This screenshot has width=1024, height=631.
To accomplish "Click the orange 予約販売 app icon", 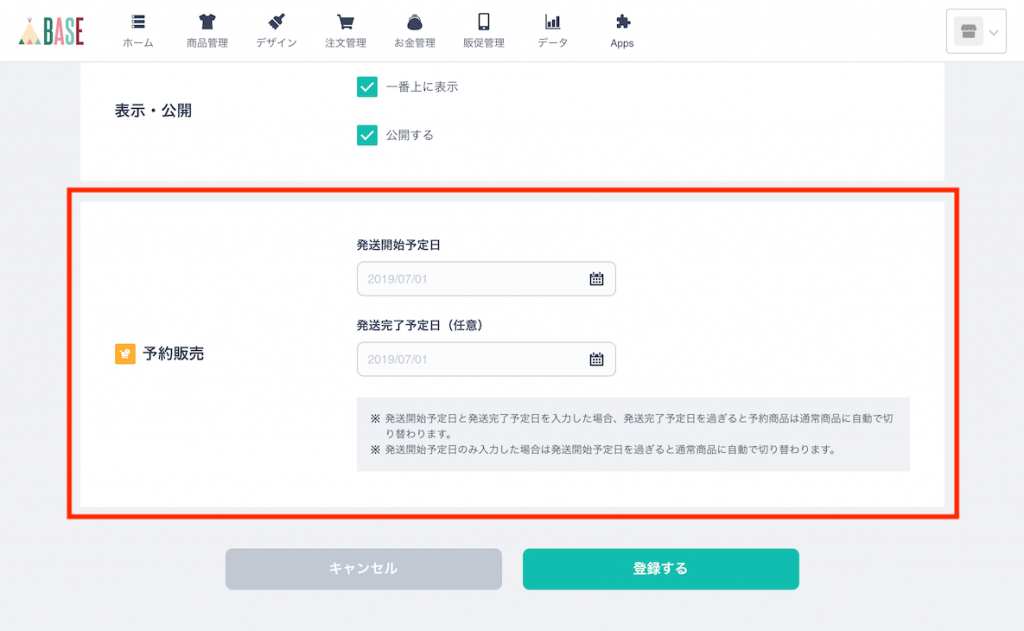I will click(125, 354).
